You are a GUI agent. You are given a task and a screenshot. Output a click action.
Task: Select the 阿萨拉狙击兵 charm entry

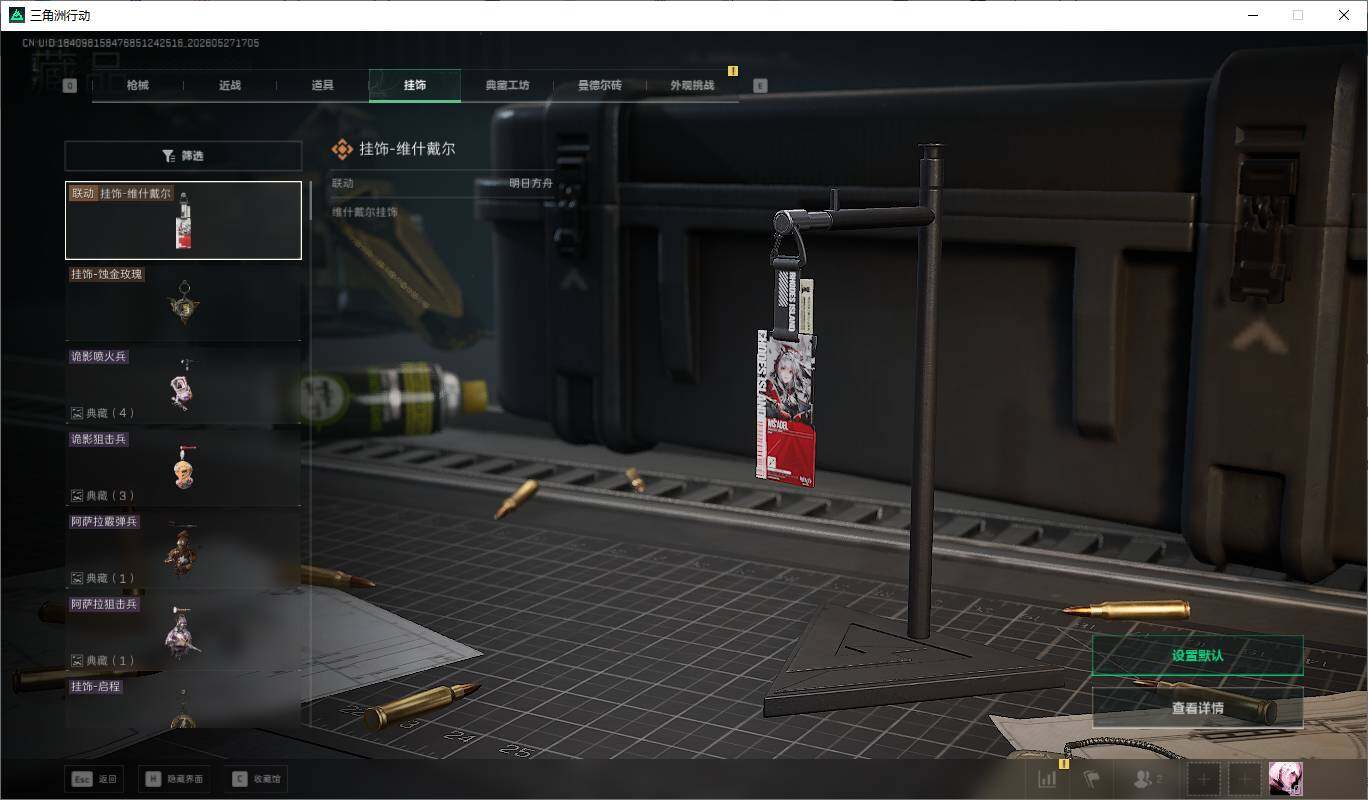pos(183,633)
